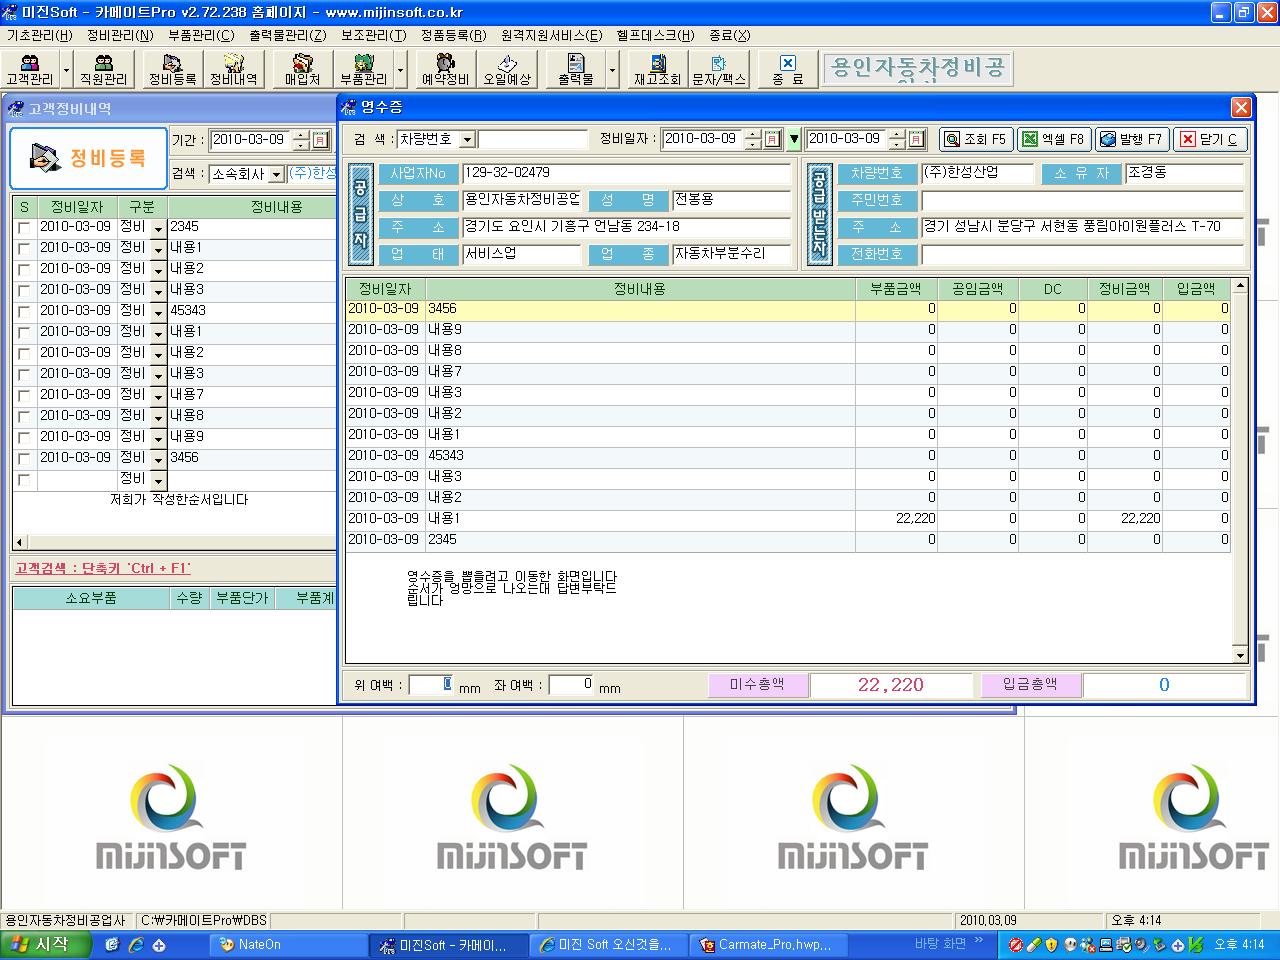Open the 예약정비 clock icon
Image resolution: width=1280 pixels, height=960 pixels.
click(446, 69)
